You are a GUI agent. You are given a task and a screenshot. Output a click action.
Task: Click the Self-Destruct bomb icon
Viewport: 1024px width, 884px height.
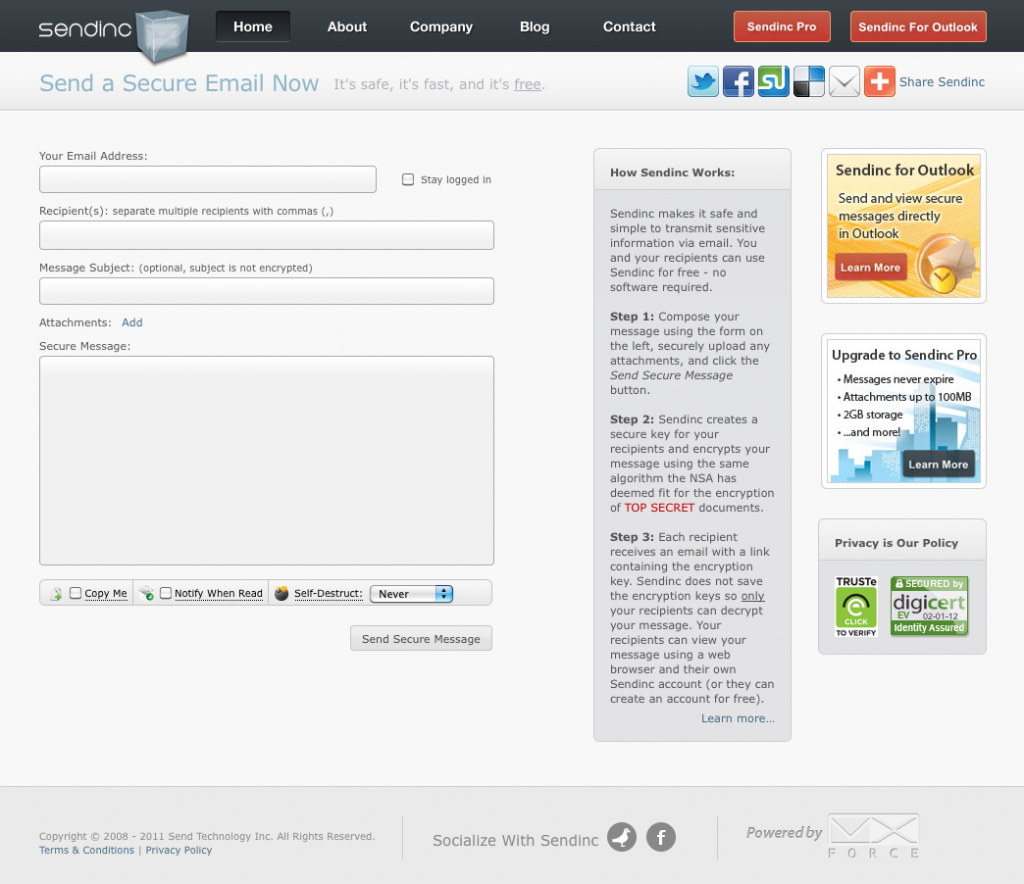[281, 593]
